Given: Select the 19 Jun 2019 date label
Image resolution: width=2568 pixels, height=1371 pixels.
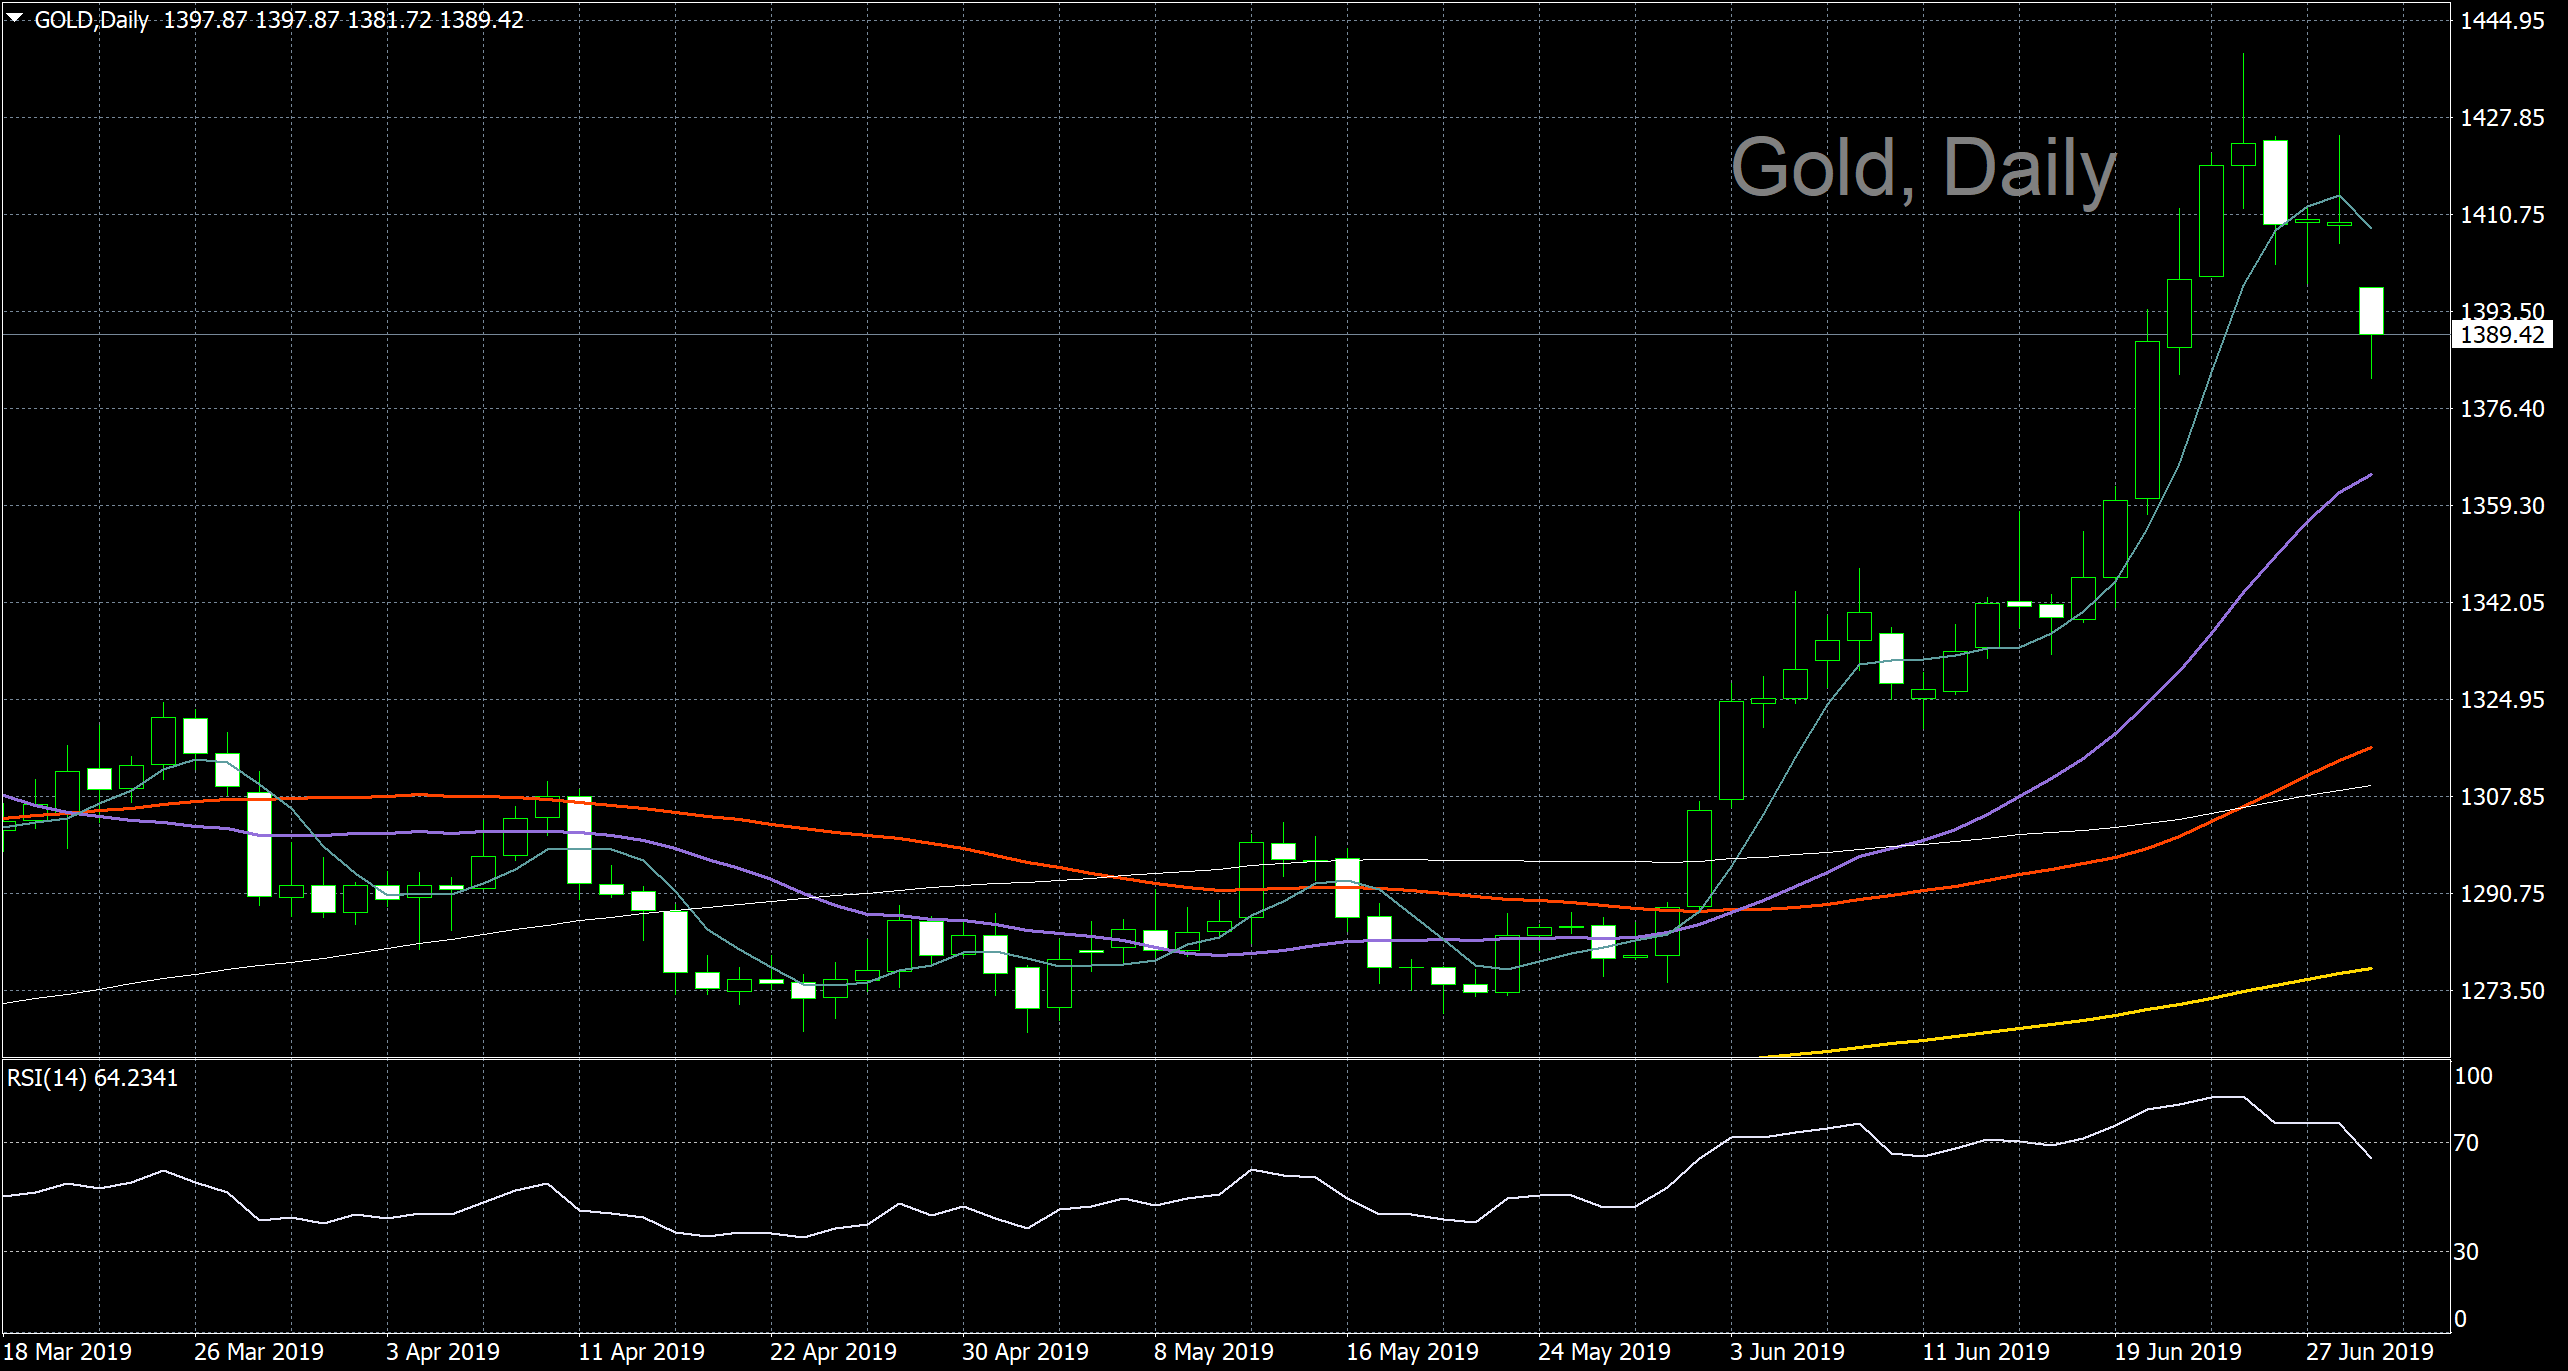Looking at the screenshot, I should click(2178, 1352).
